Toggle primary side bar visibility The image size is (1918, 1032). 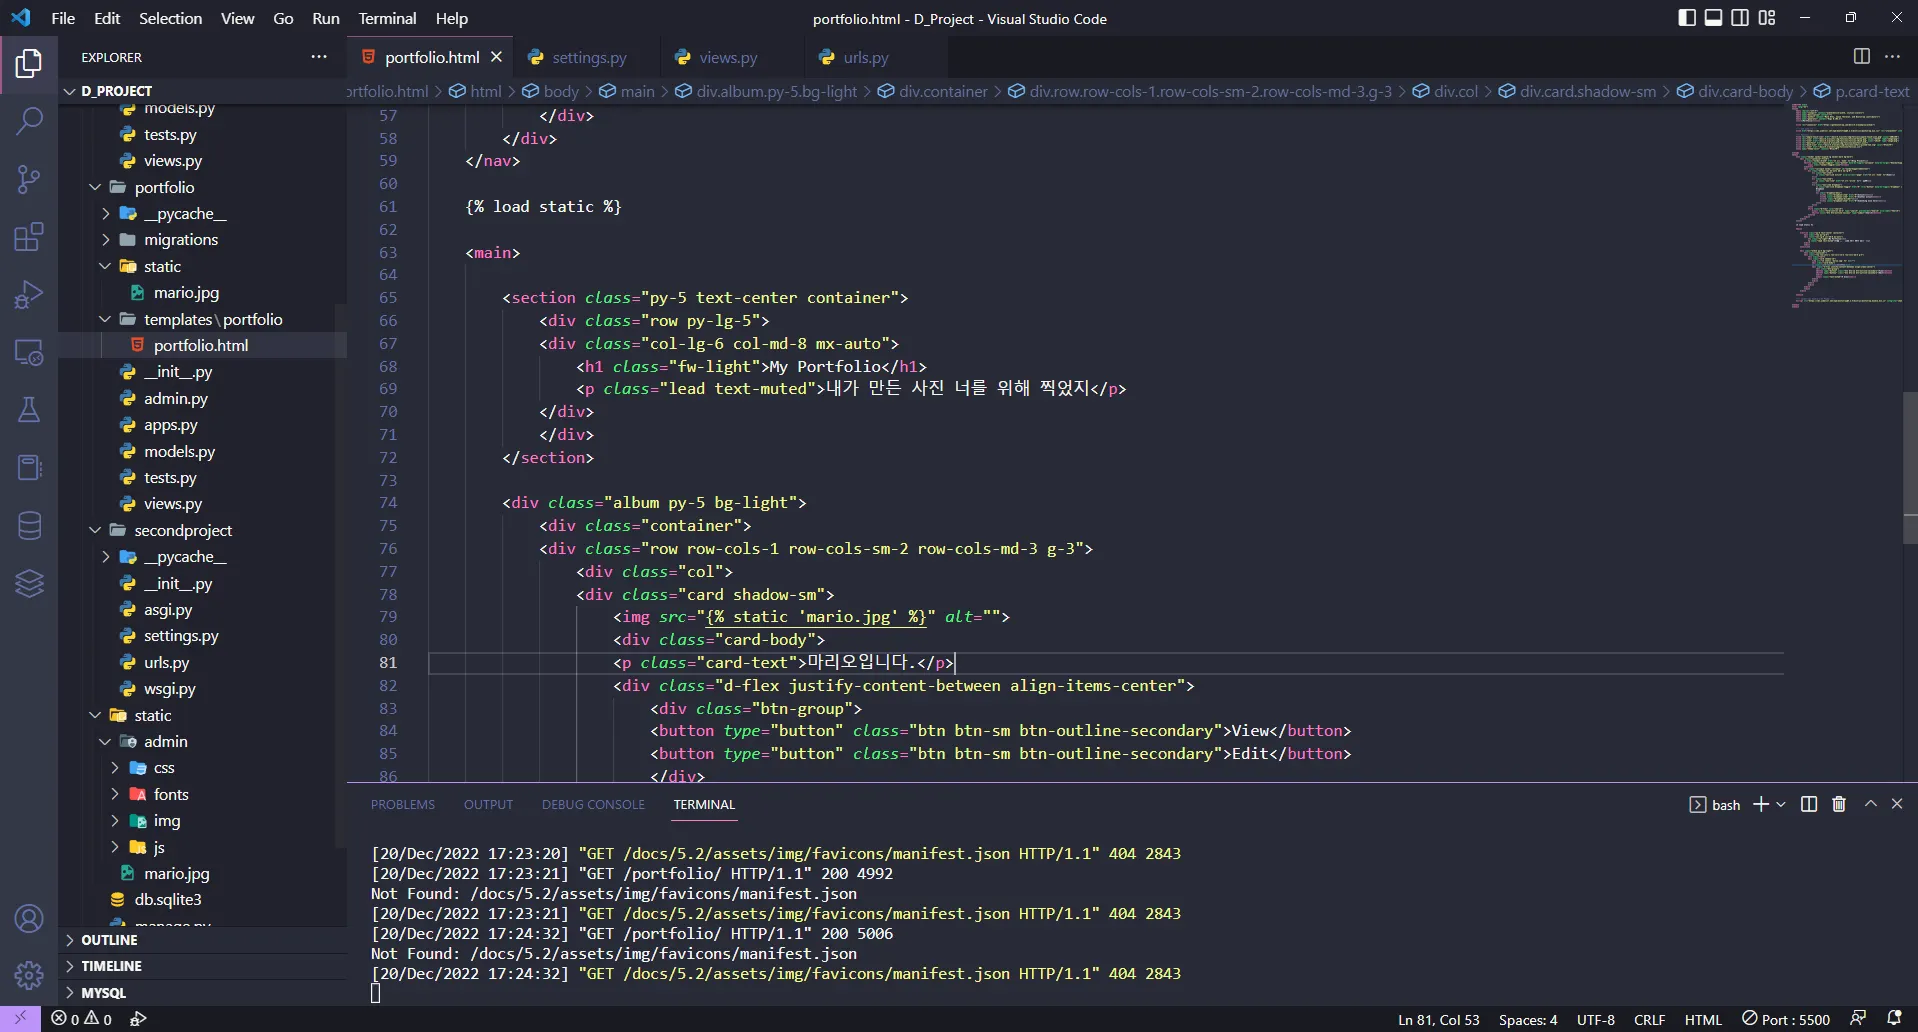1686,18
